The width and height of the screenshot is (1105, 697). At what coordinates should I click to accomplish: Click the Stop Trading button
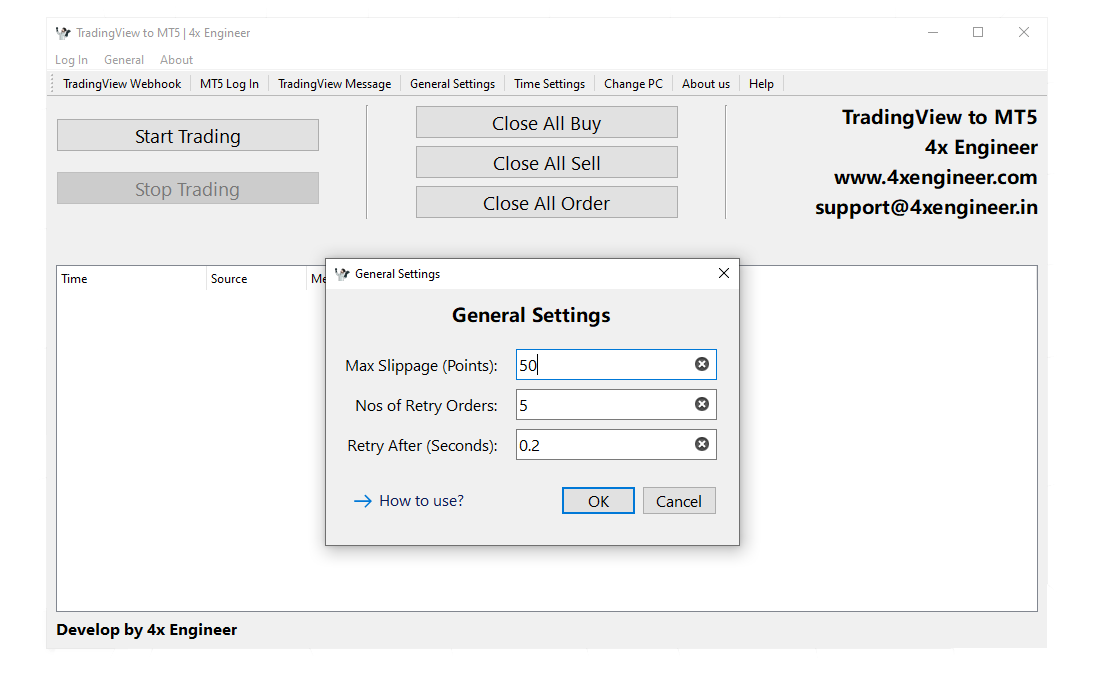[x=188, y=188]
